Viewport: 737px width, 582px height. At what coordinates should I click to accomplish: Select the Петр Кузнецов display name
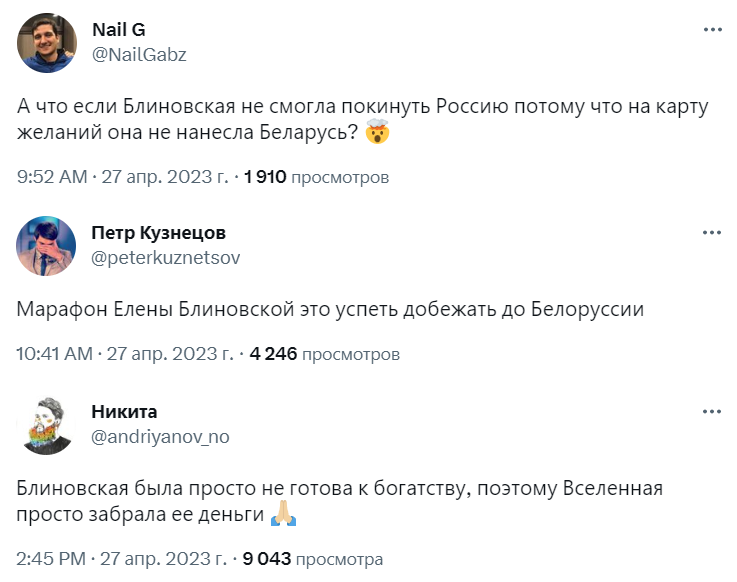click(158, 233)
